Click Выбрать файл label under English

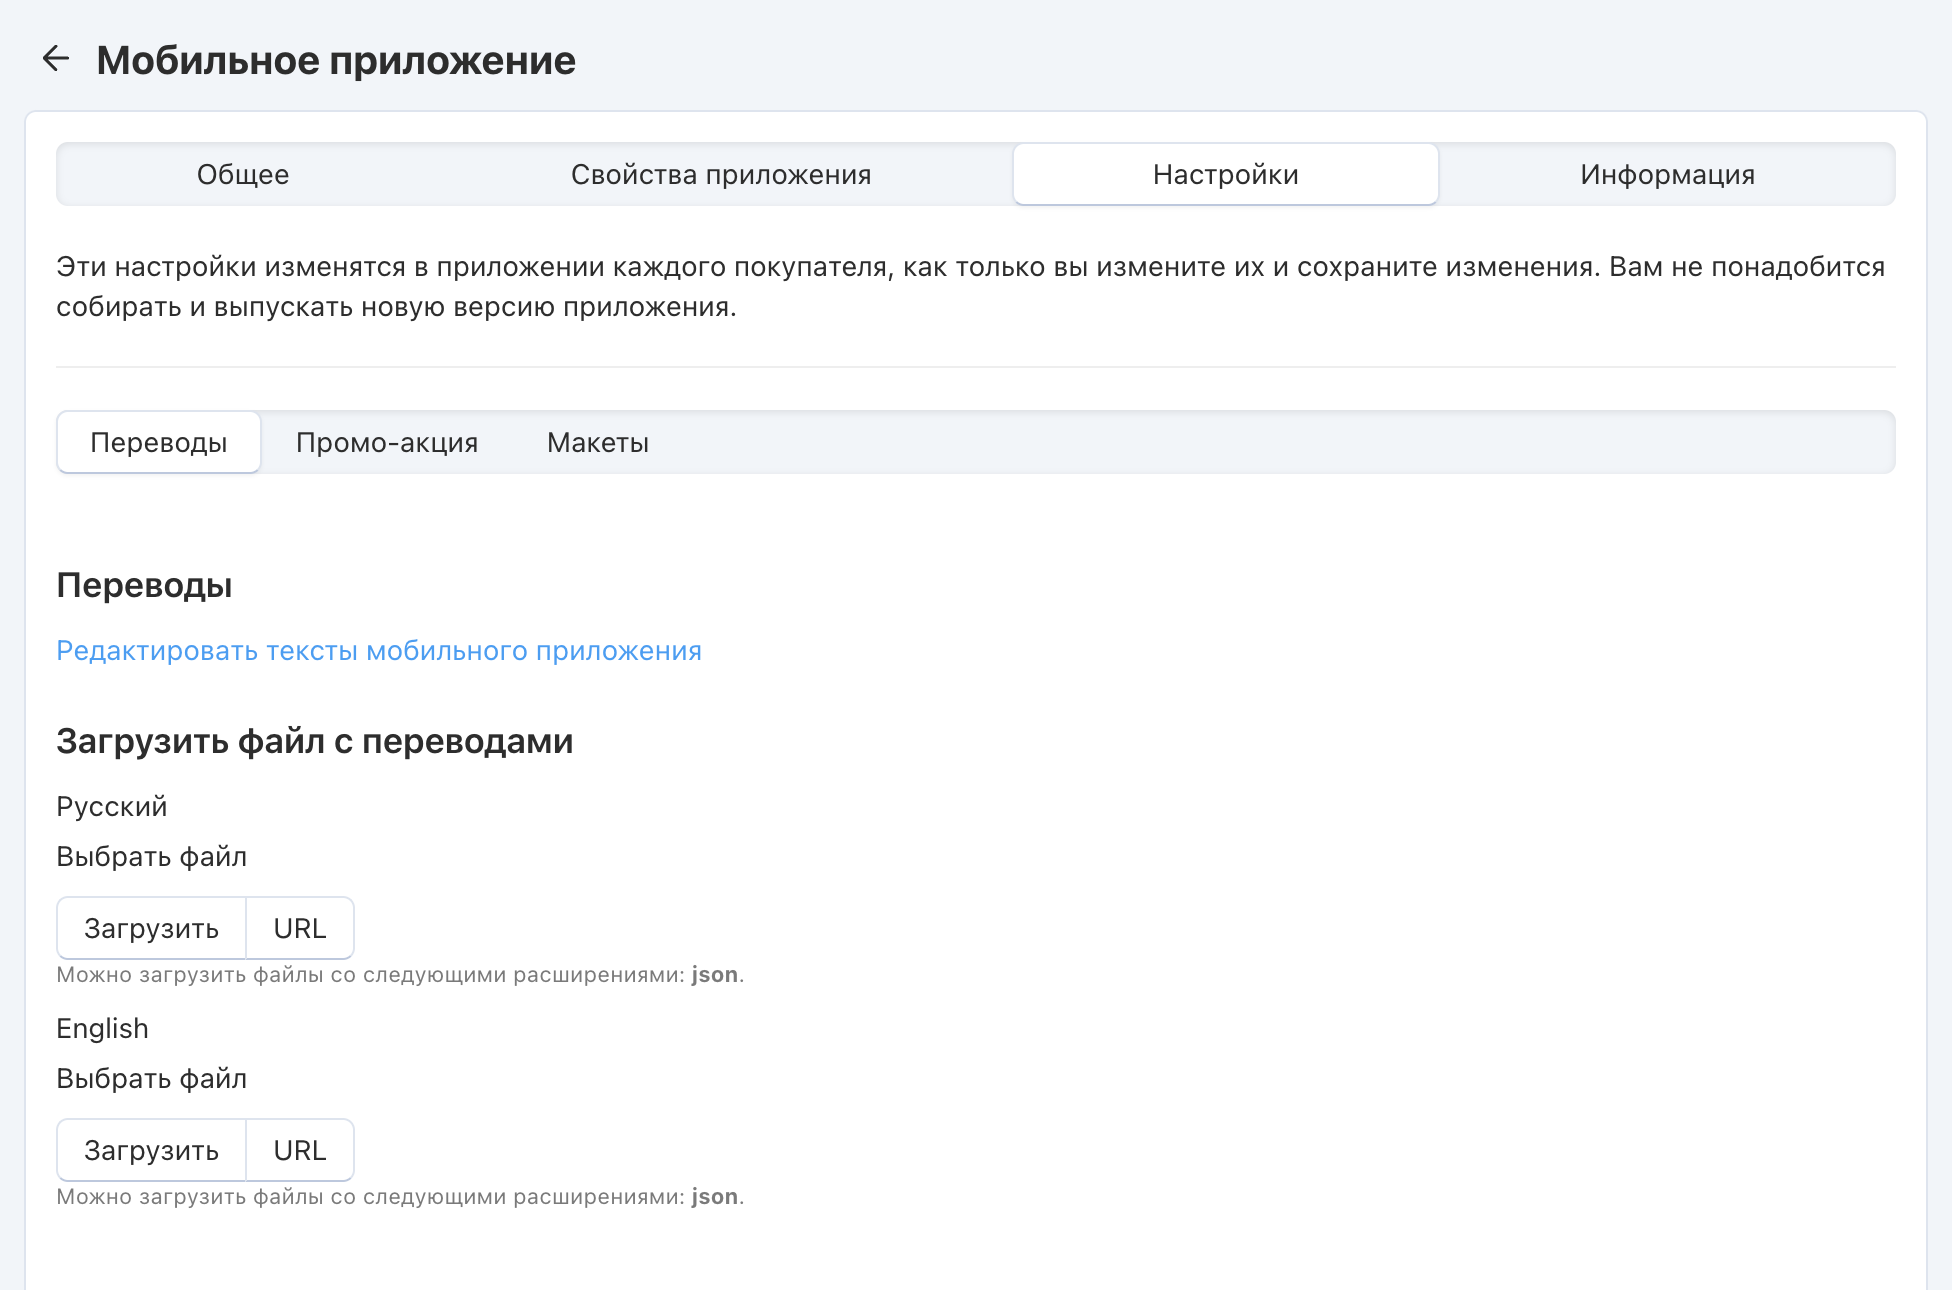coord(152,1079)
